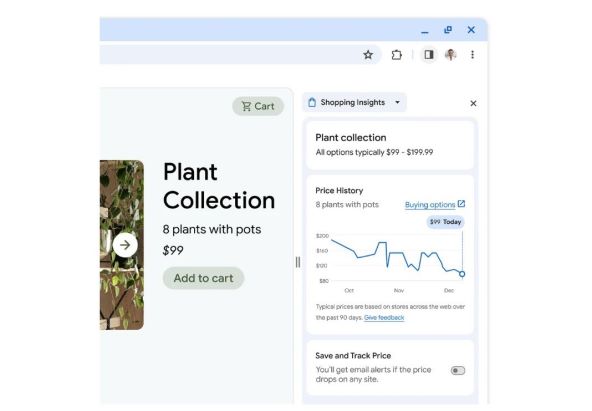
Task: Open the Buying options link
Action: [430, 205]
